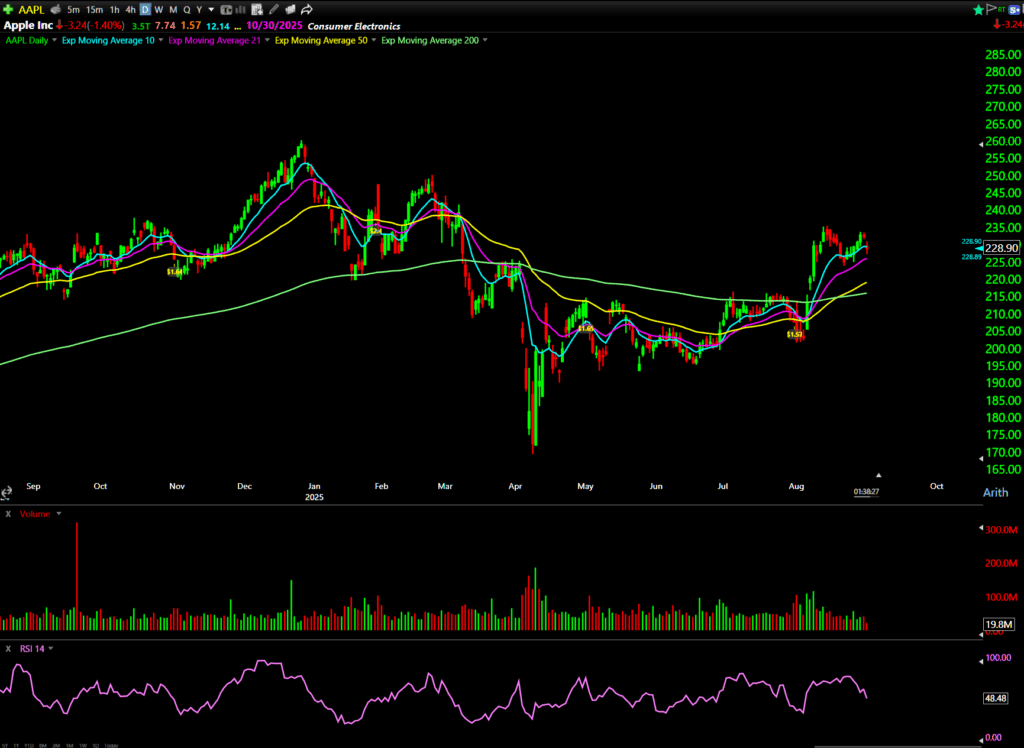Select the Q quarterly timeframe
This screenshot has height=748, width=1024.
coord(187,10)
